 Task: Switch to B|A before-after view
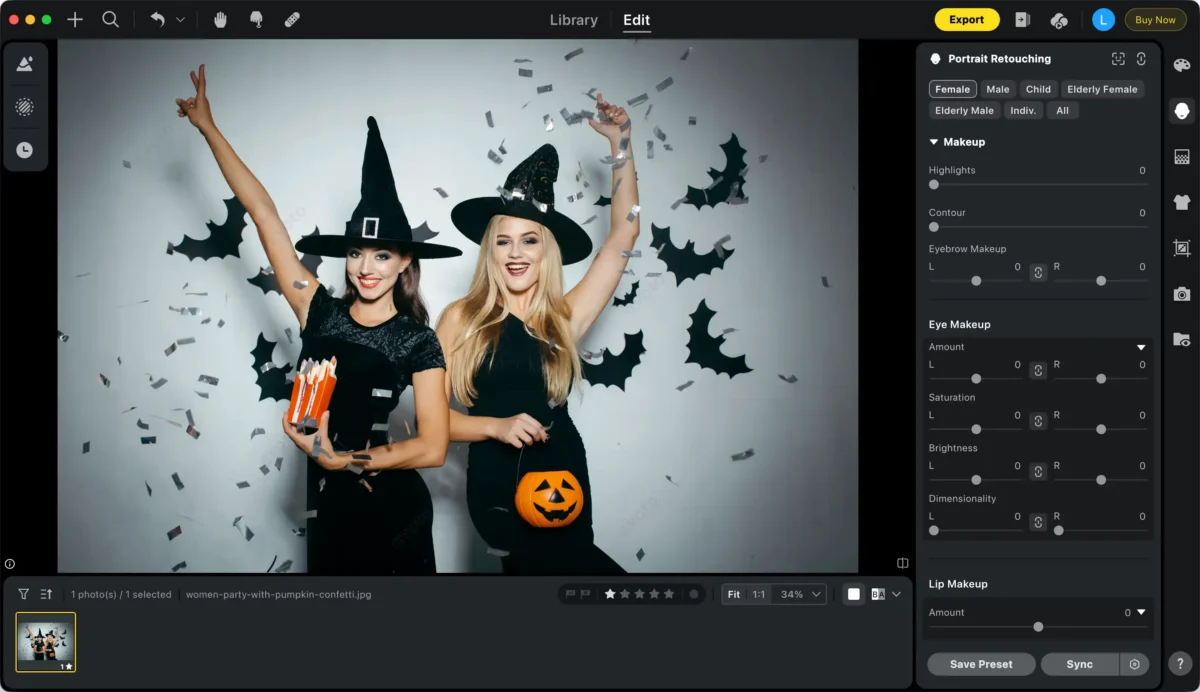click(878, 594)
